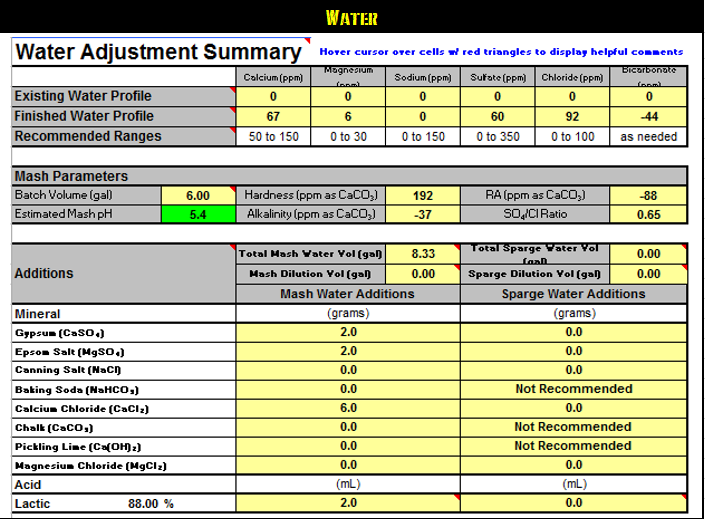Click the Hardness value cell showing 192
Image resolution: width=705 pixels, height=519 pixels.
coord(422,196)
